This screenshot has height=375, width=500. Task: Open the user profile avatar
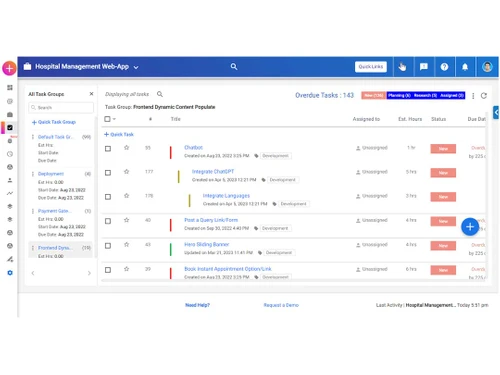(x=487, y=67)
